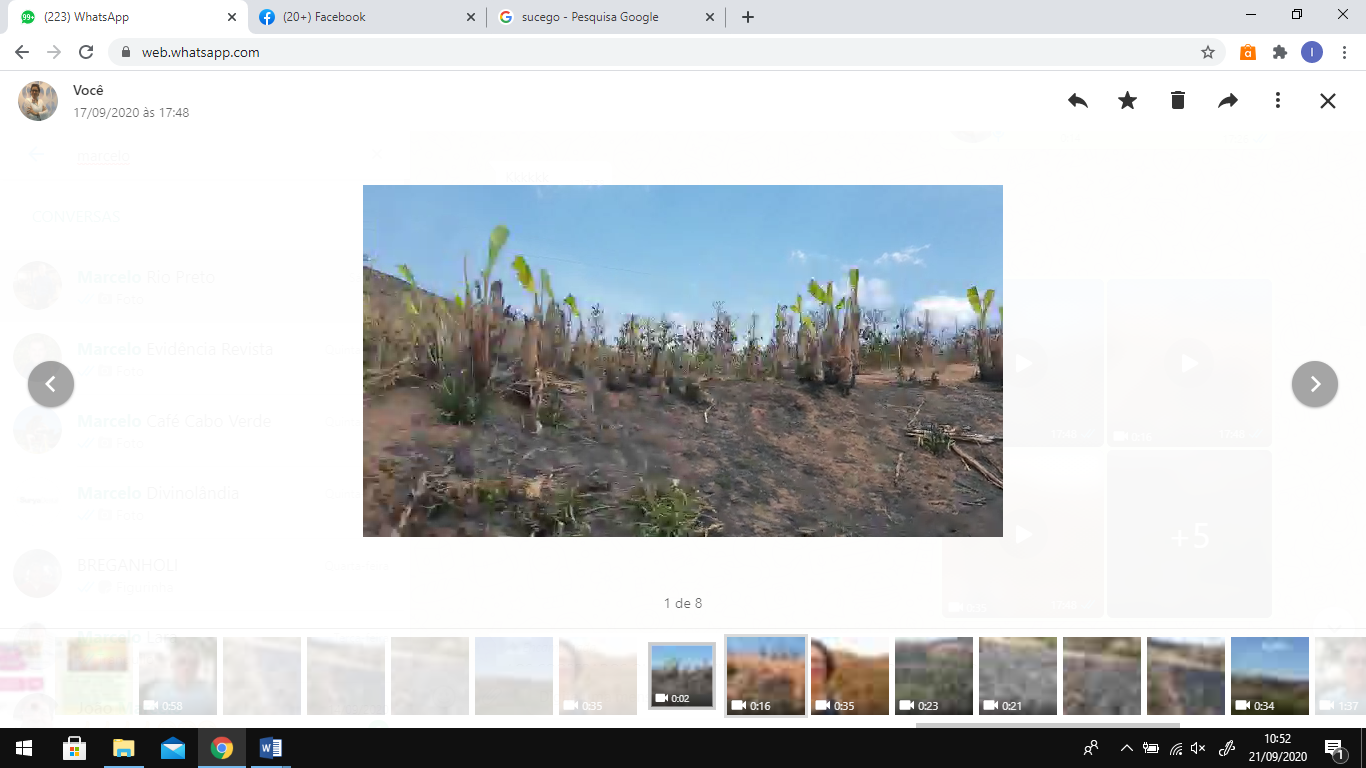The height and width of the screenshot is (768, 1366).
Task: Open Word from the taskbar
Action: [270, 748]
